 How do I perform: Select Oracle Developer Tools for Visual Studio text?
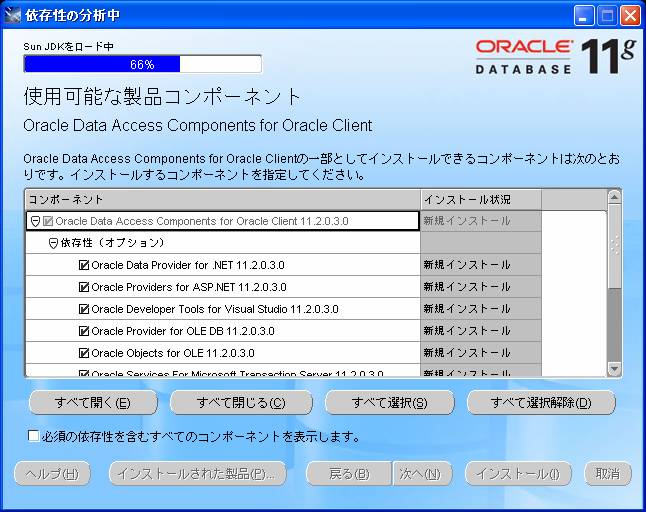coord(215,309)
